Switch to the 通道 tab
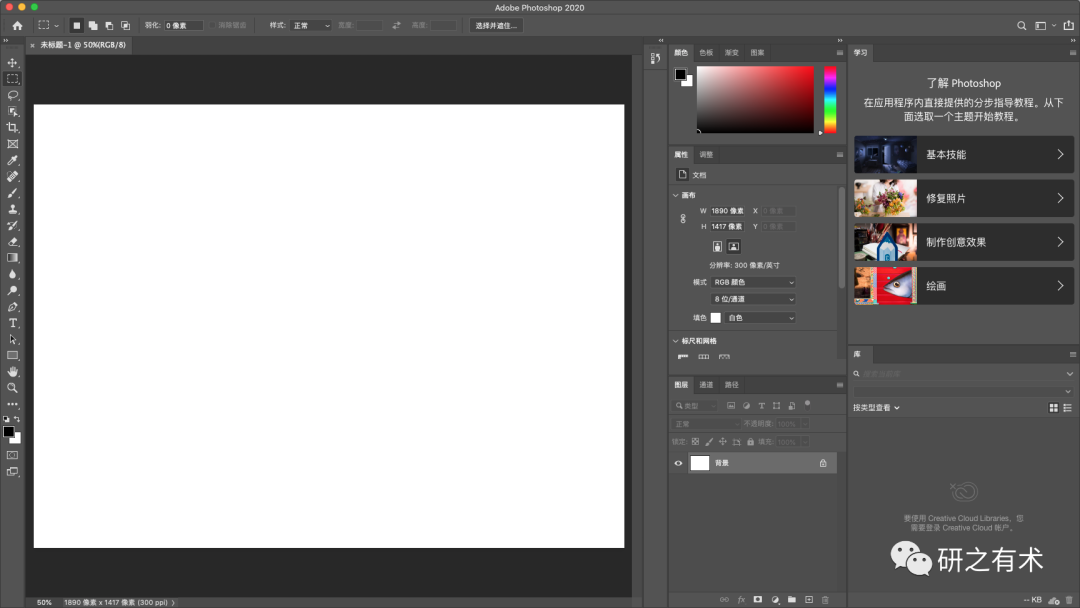 (706, 385)
